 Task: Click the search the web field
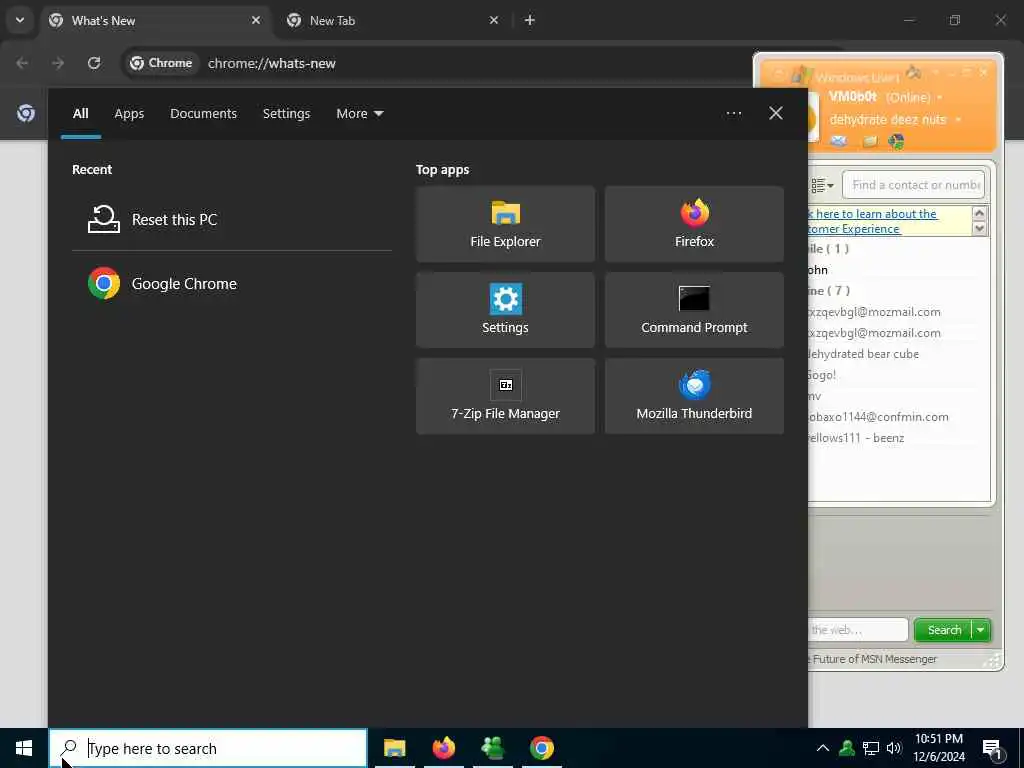tap(857, 630)
